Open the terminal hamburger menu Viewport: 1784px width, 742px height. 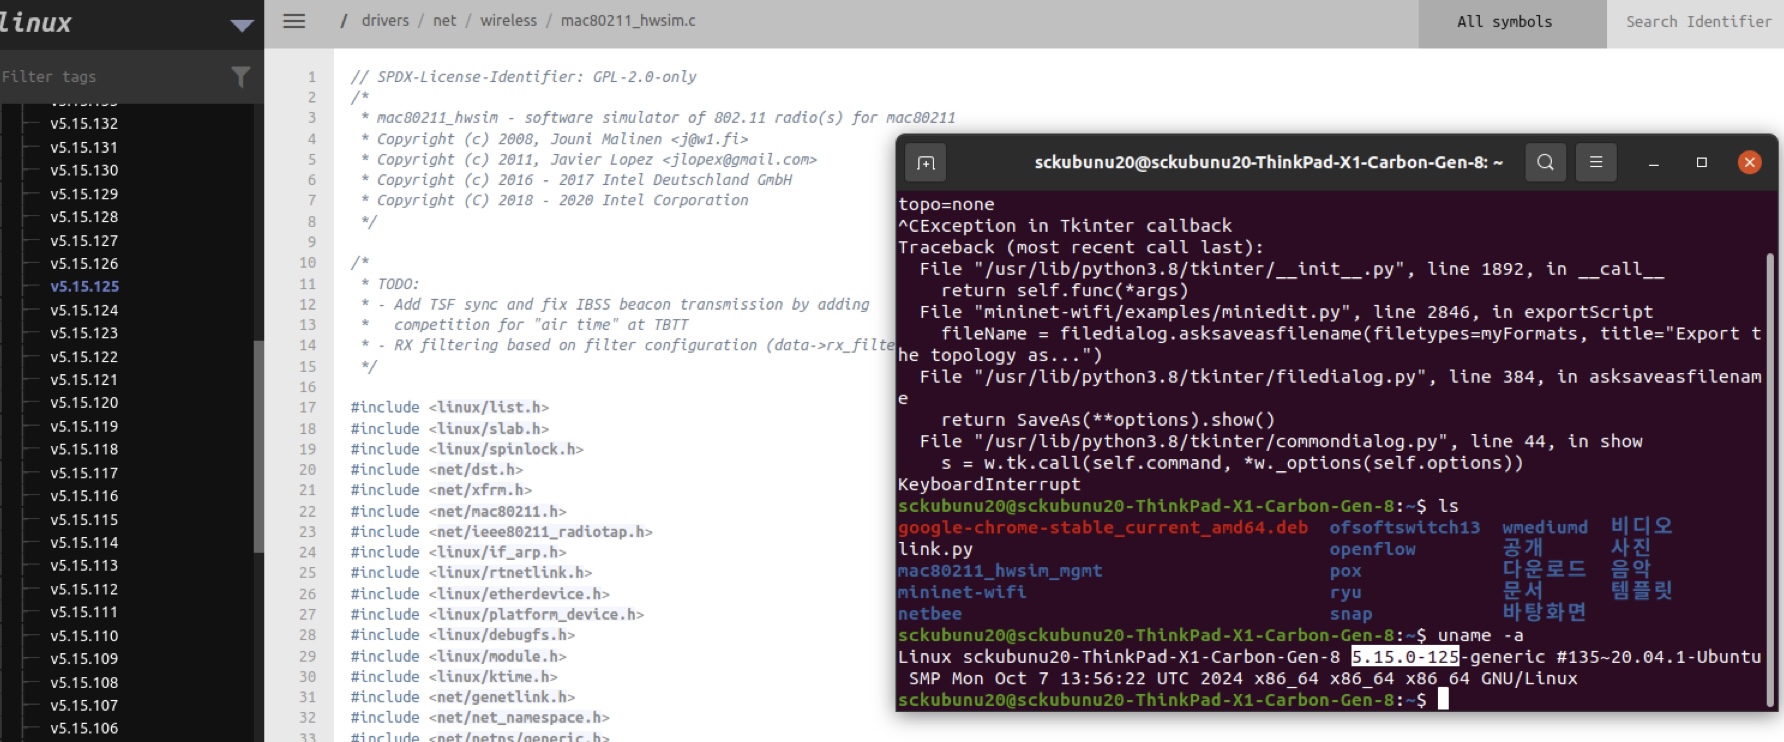1596,162
